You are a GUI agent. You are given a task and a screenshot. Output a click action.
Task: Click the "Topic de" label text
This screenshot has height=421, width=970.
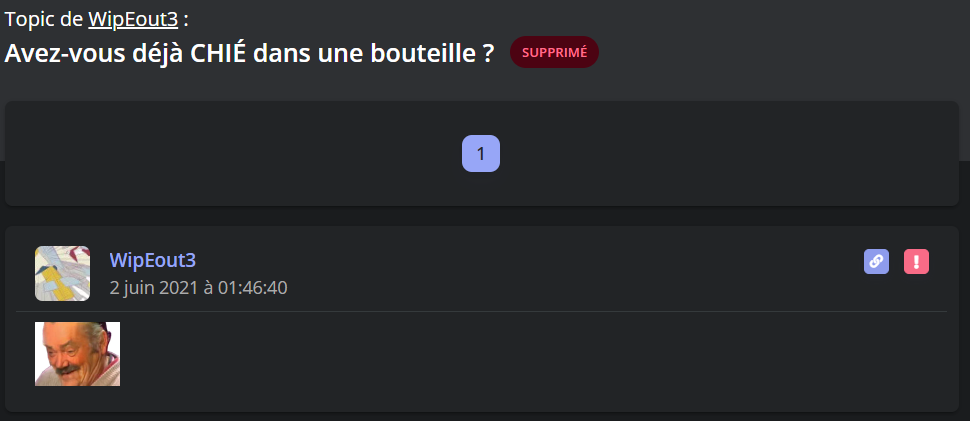(43, 19)
